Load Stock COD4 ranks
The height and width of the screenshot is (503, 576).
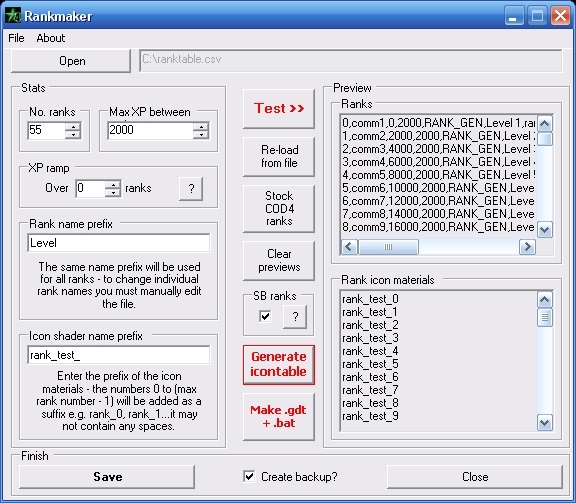(x=279, y=208)
